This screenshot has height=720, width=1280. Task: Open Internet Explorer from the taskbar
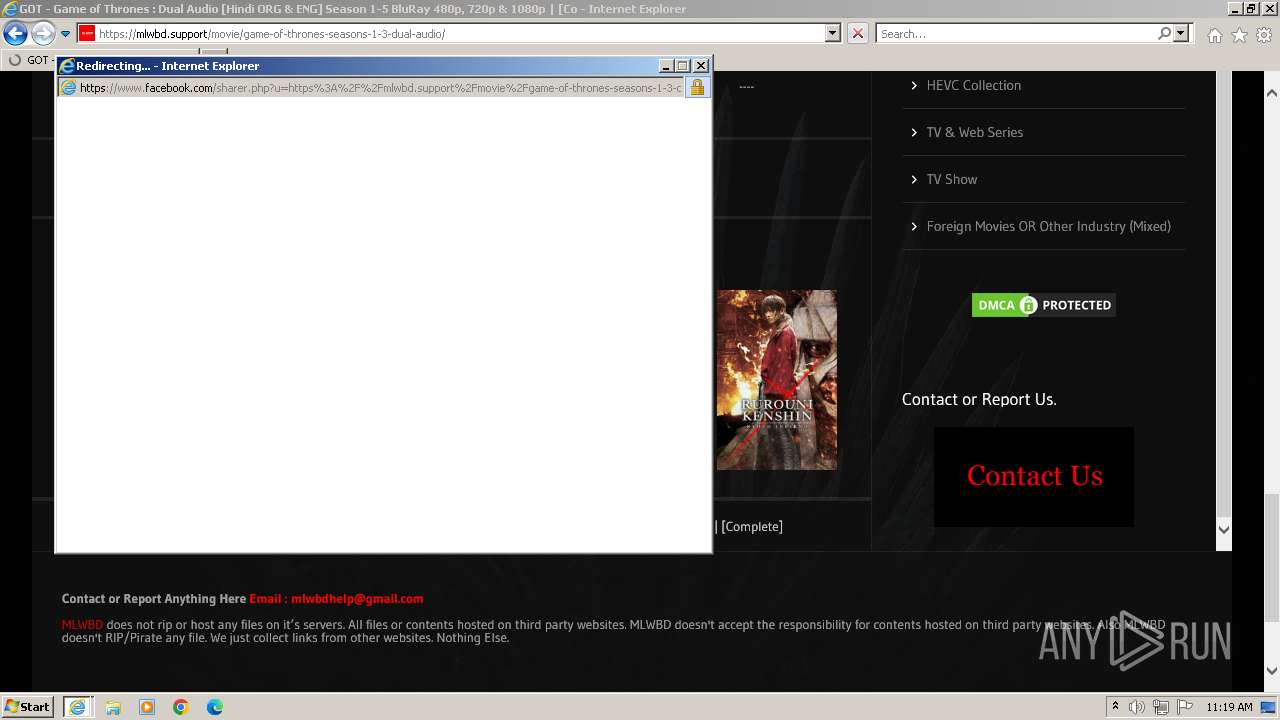tap(77, 707)
